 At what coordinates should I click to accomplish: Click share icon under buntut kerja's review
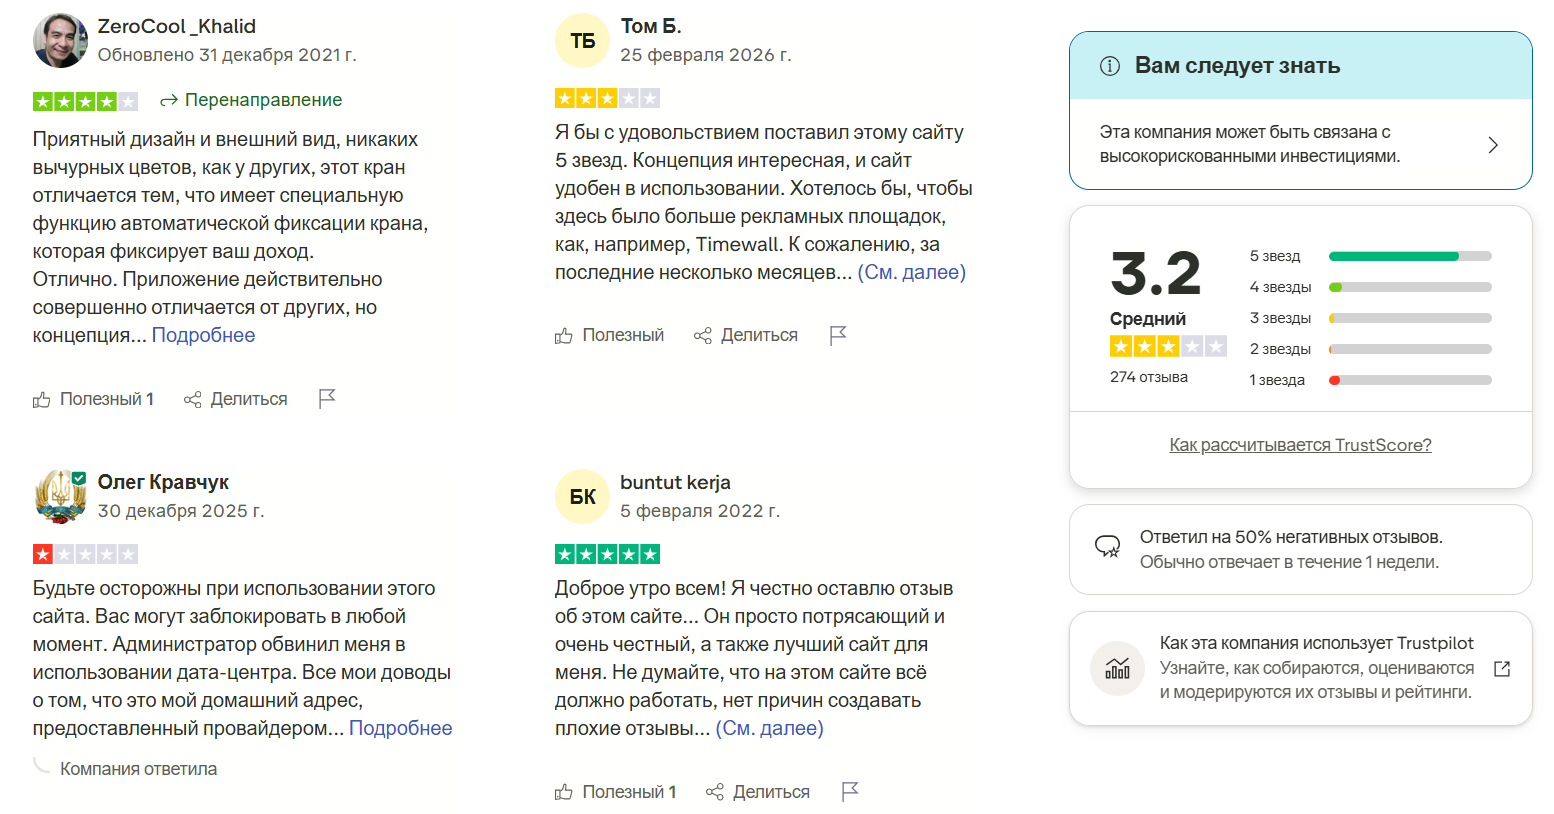click(715, 792)
